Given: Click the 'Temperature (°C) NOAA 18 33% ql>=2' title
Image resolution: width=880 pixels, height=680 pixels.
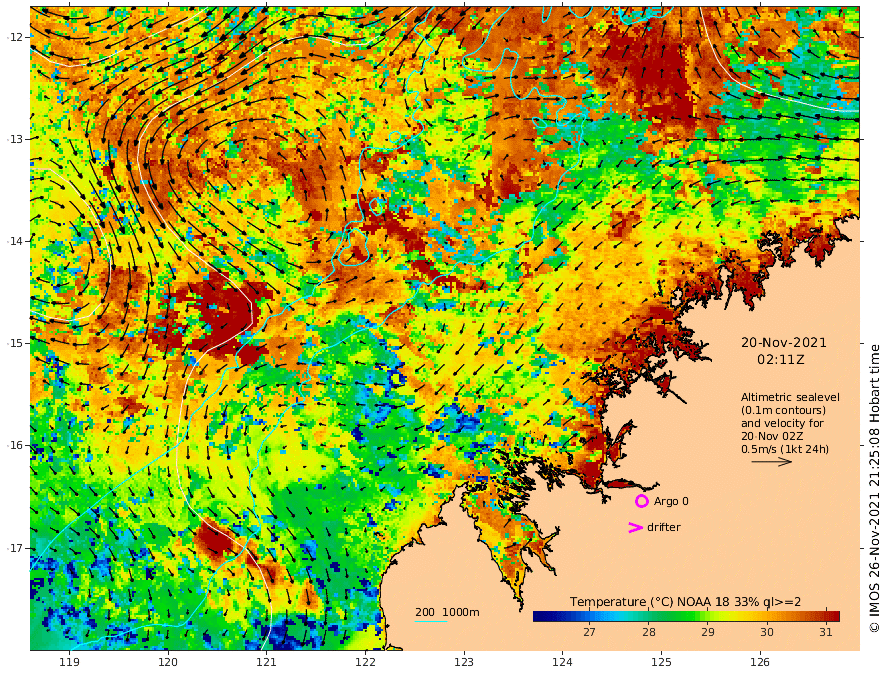Looking at the screenshot, I should 685,601.
